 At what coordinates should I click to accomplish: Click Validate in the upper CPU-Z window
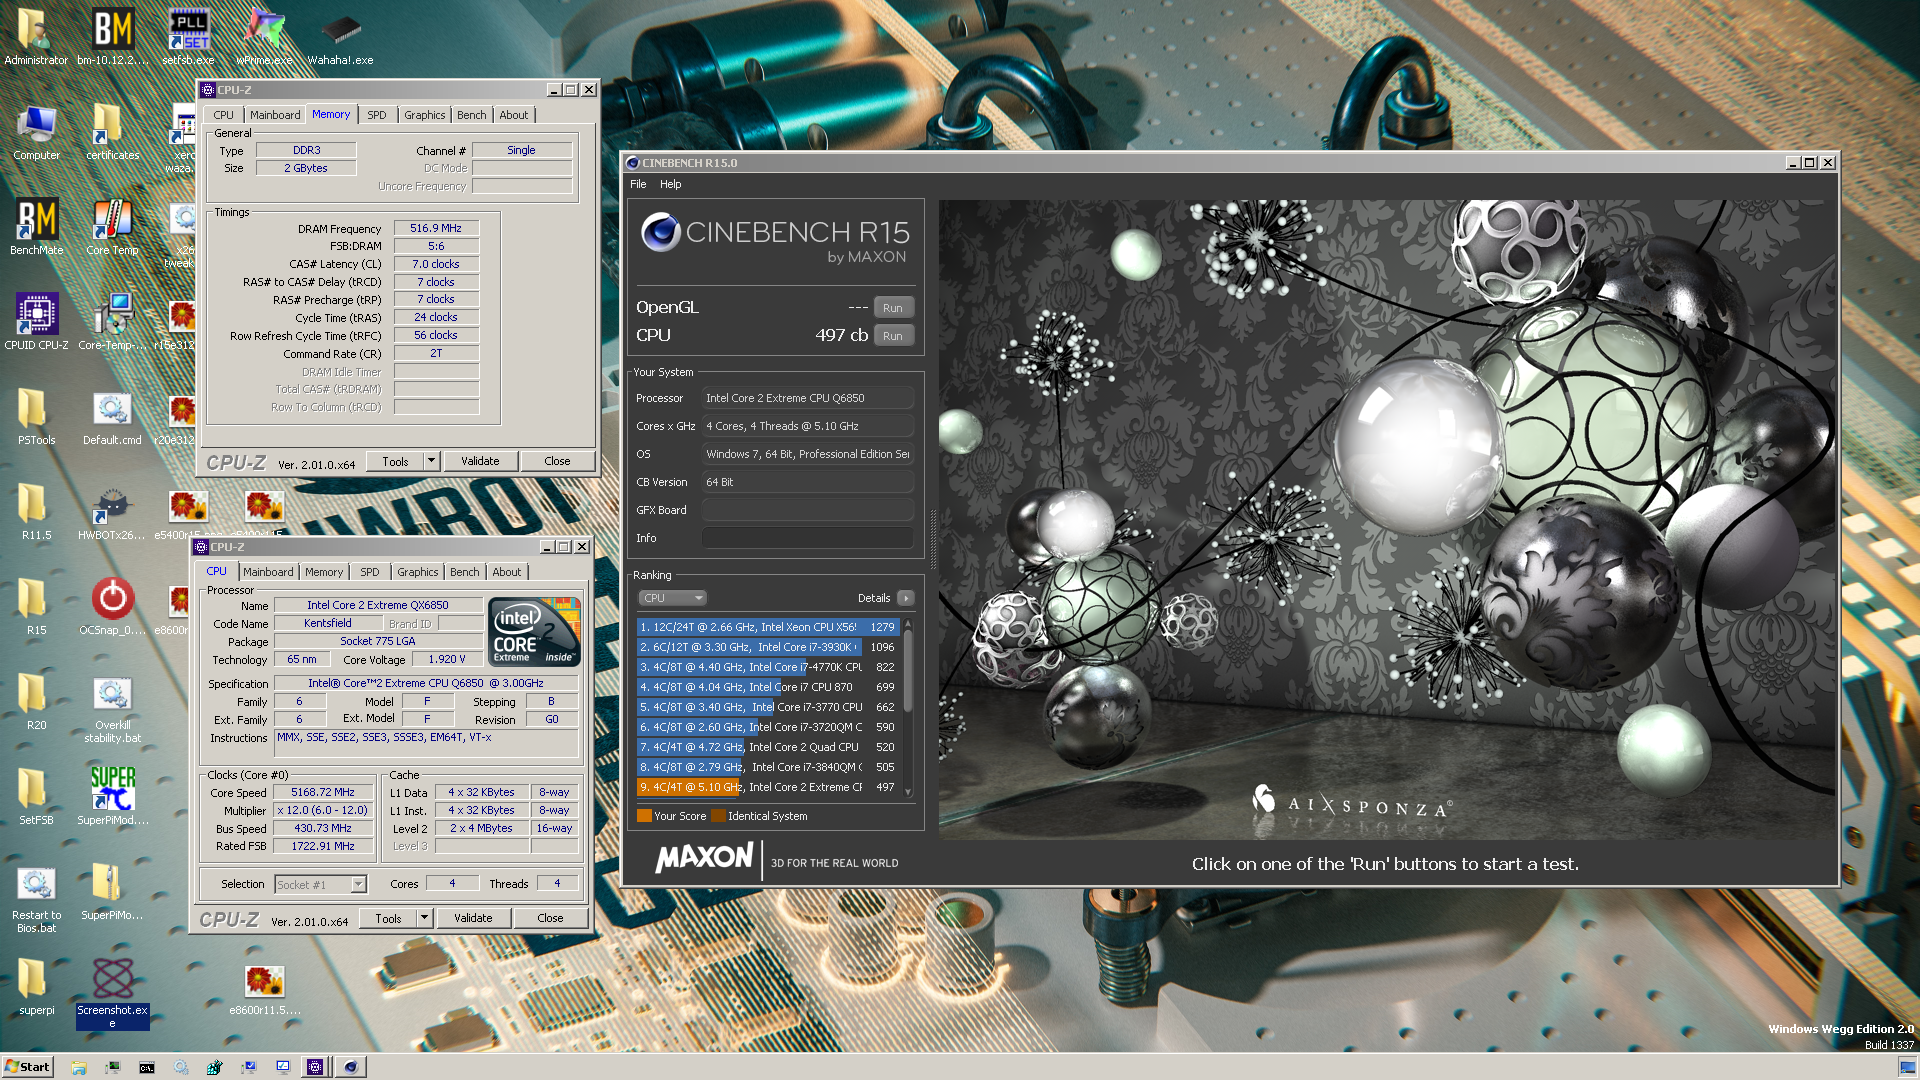[x=480, y=461]
